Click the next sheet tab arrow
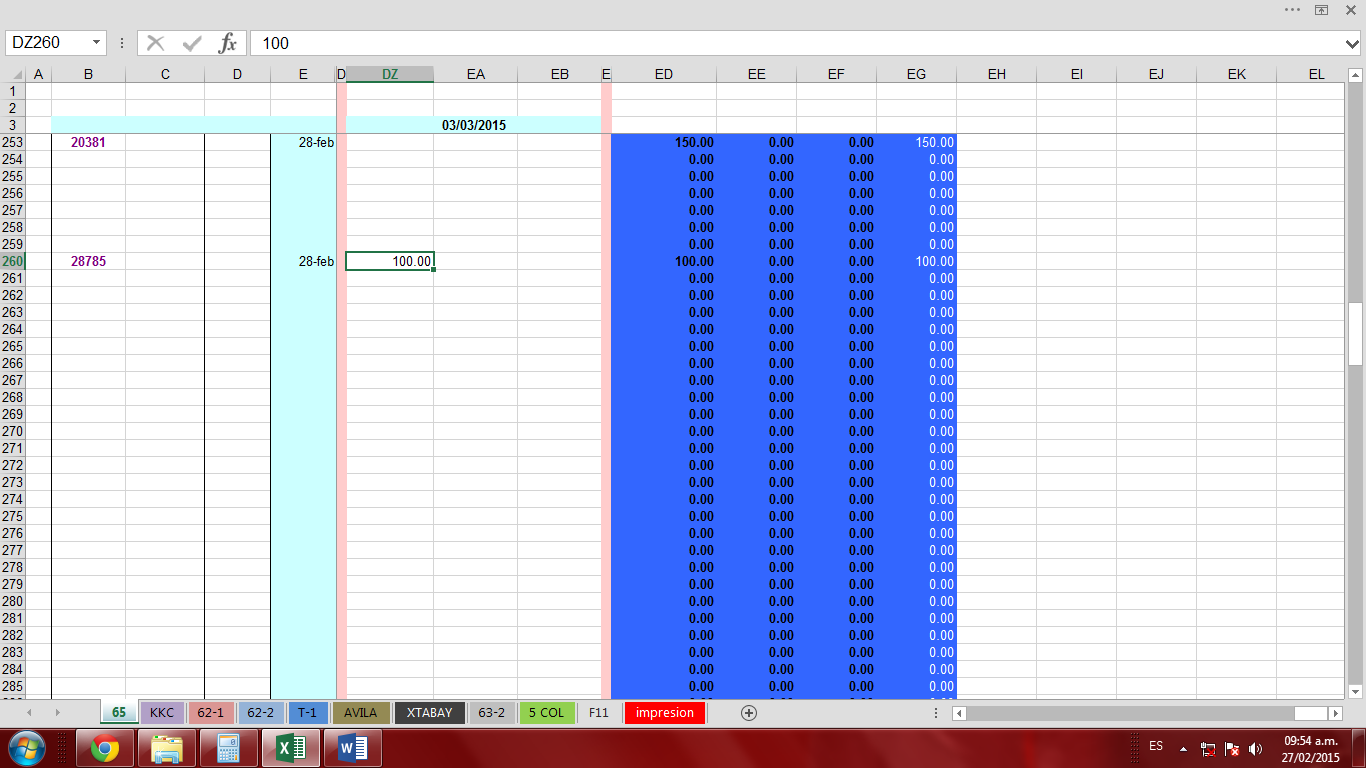 [57, 713]
